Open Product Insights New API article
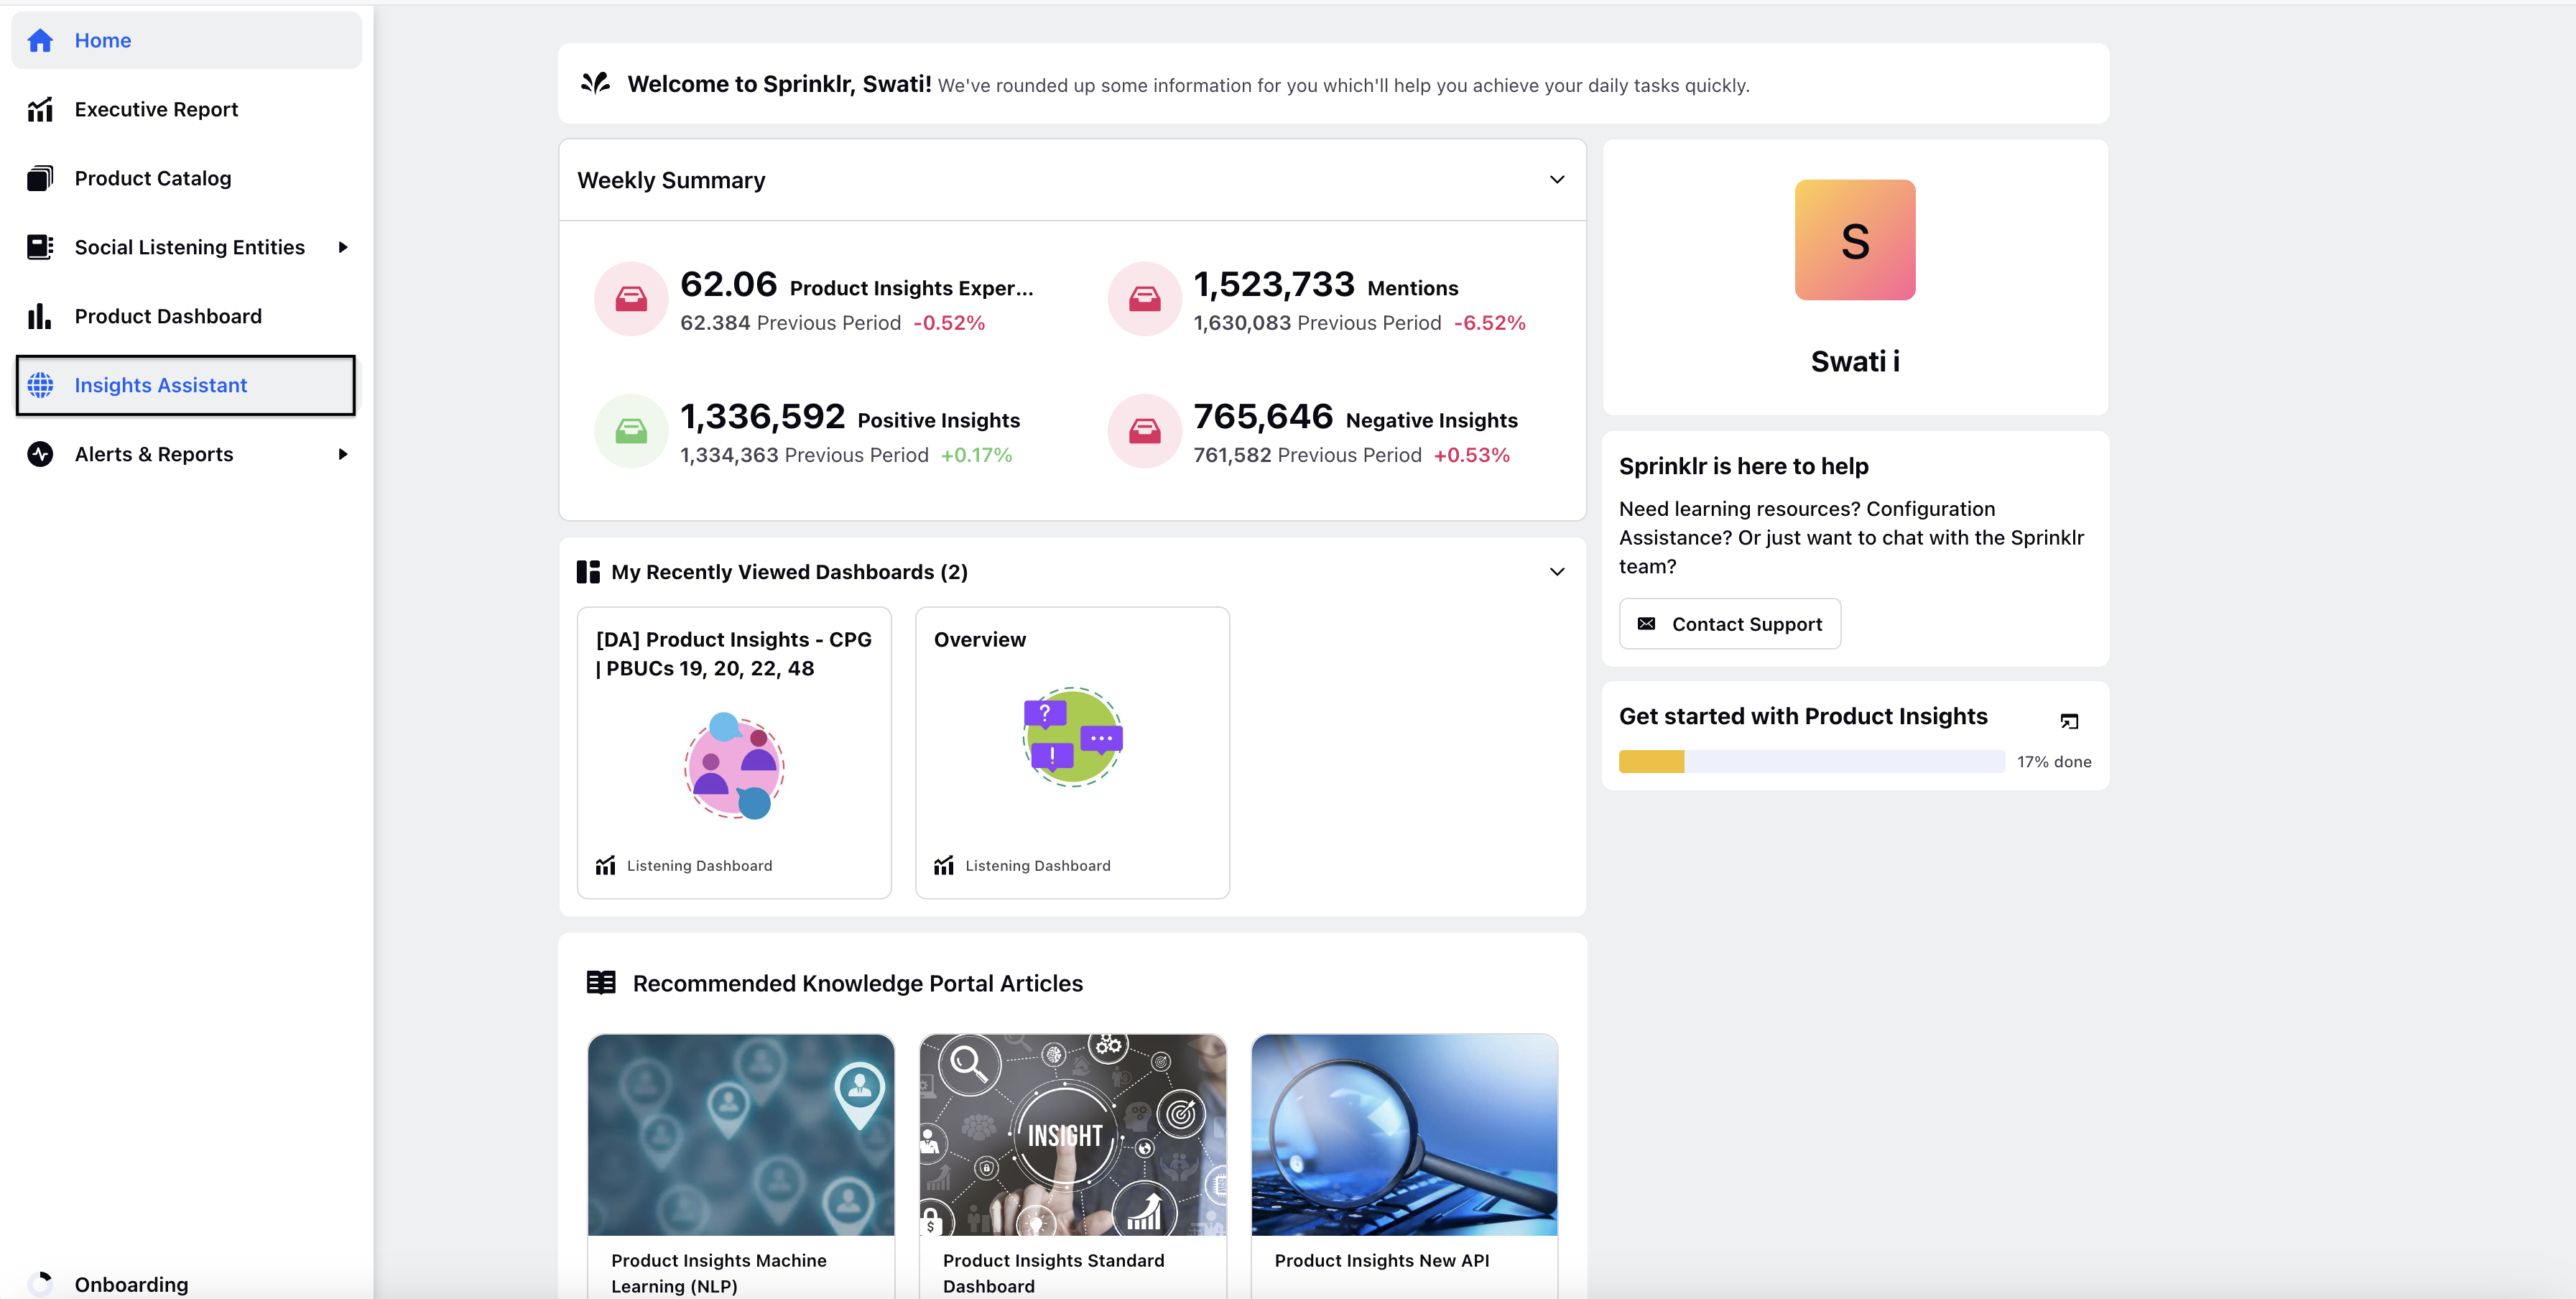Image resolution: width=2576 pixels, height=1299 pixels. [1382, 1261]
